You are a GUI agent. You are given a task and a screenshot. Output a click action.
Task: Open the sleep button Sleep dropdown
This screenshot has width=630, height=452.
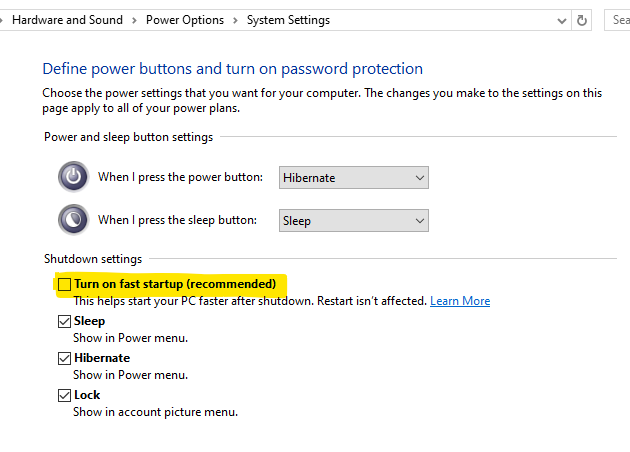354,221
